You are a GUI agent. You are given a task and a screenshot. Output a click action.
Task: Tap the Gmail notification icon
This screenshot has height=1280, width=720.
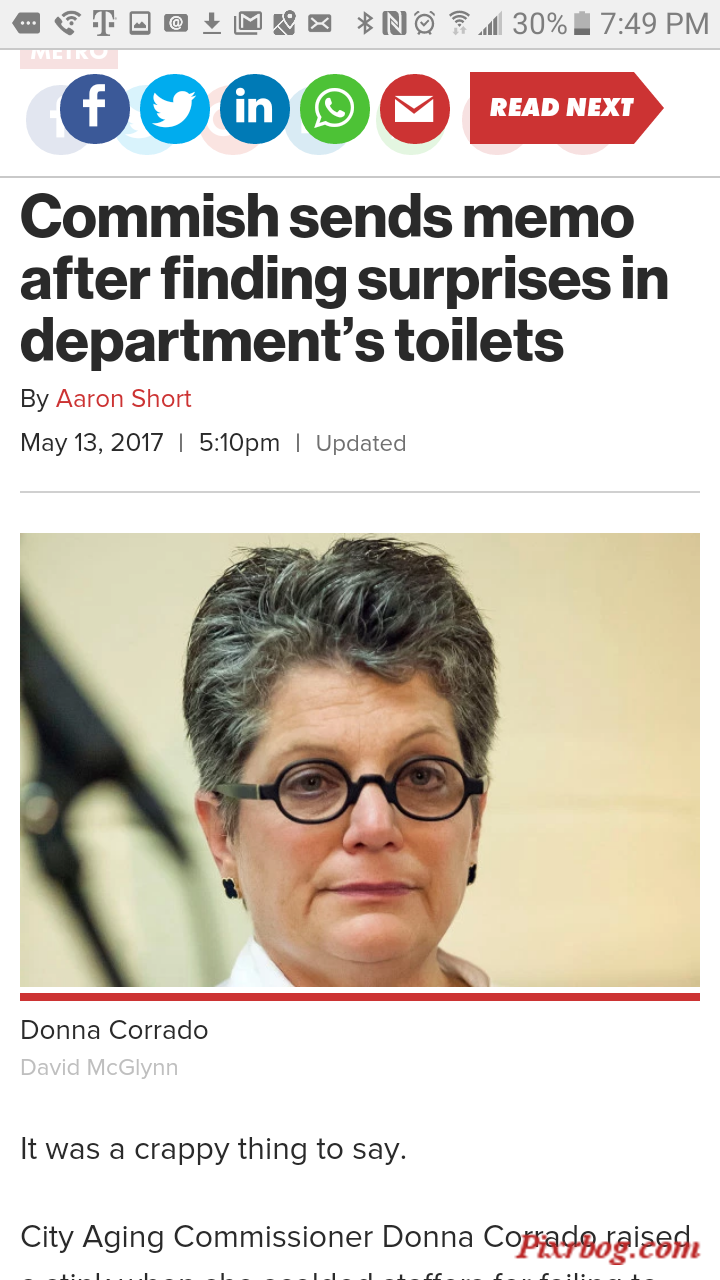click(x=247, y=23)
